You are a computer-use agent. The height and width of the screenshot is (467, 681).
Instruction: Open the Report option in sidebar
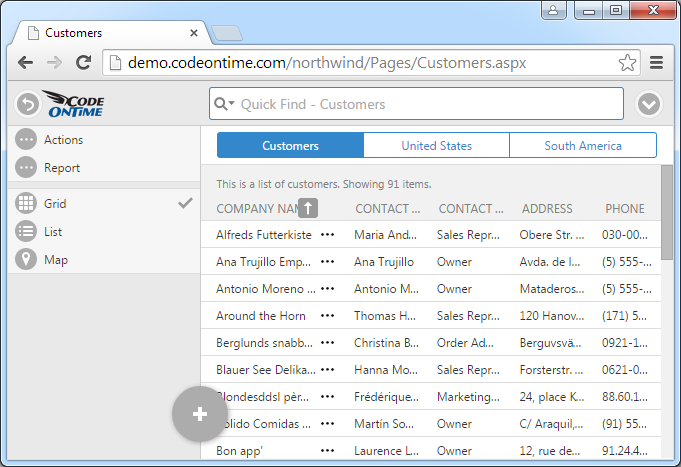pyautogui.click(x=27, y=168)
